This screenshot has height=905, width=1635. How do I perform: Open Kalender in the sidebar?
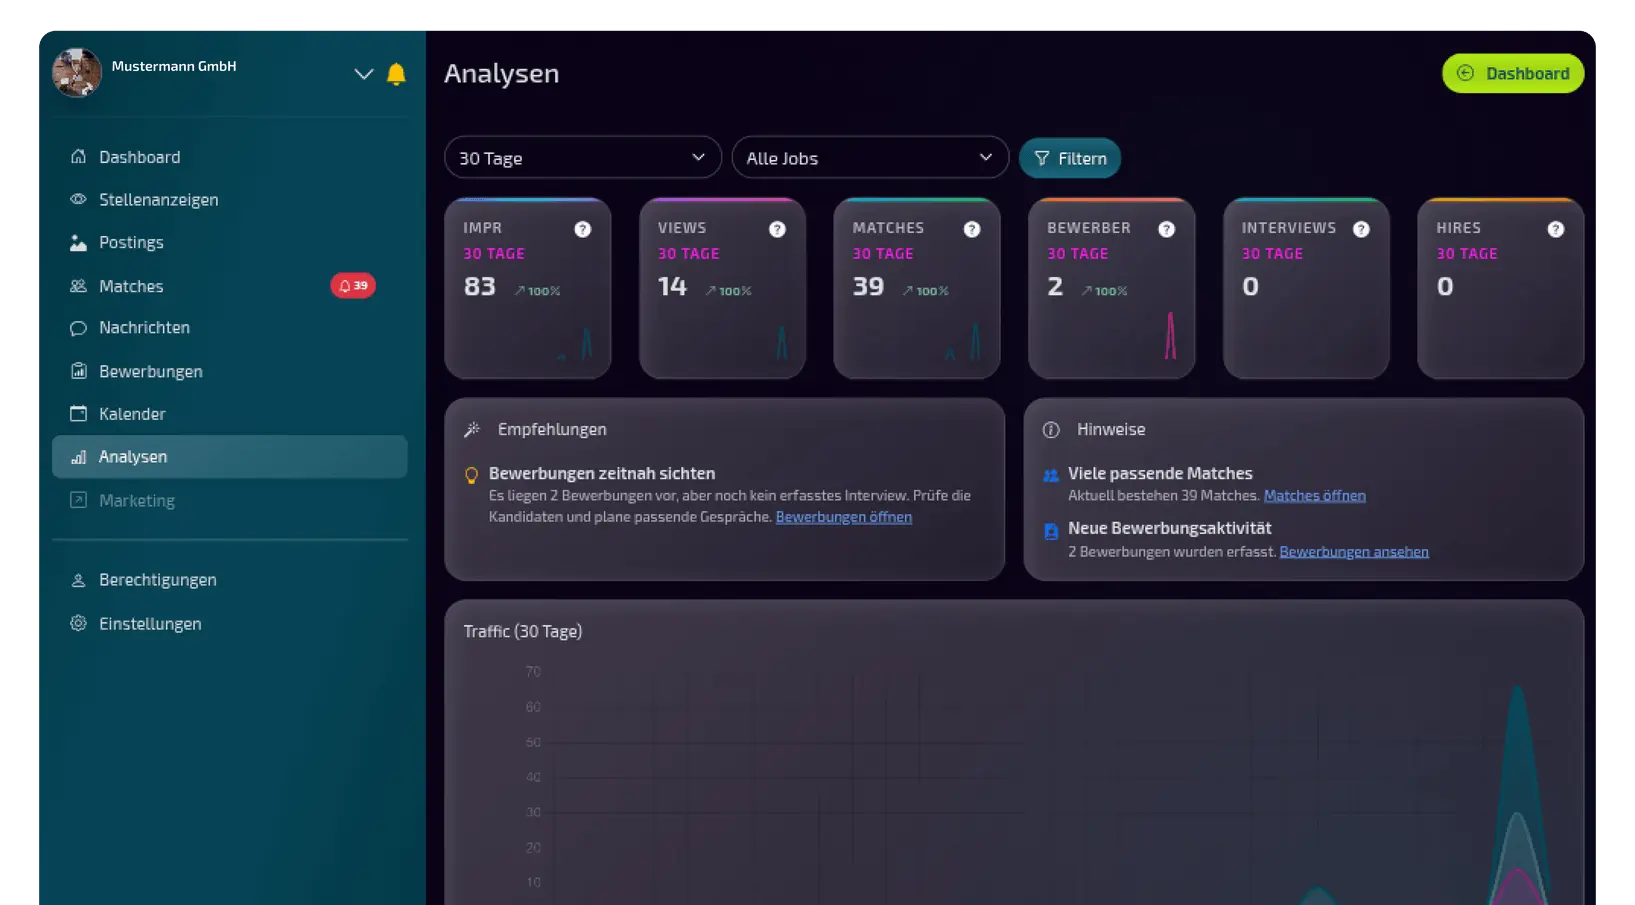[229, 414]
